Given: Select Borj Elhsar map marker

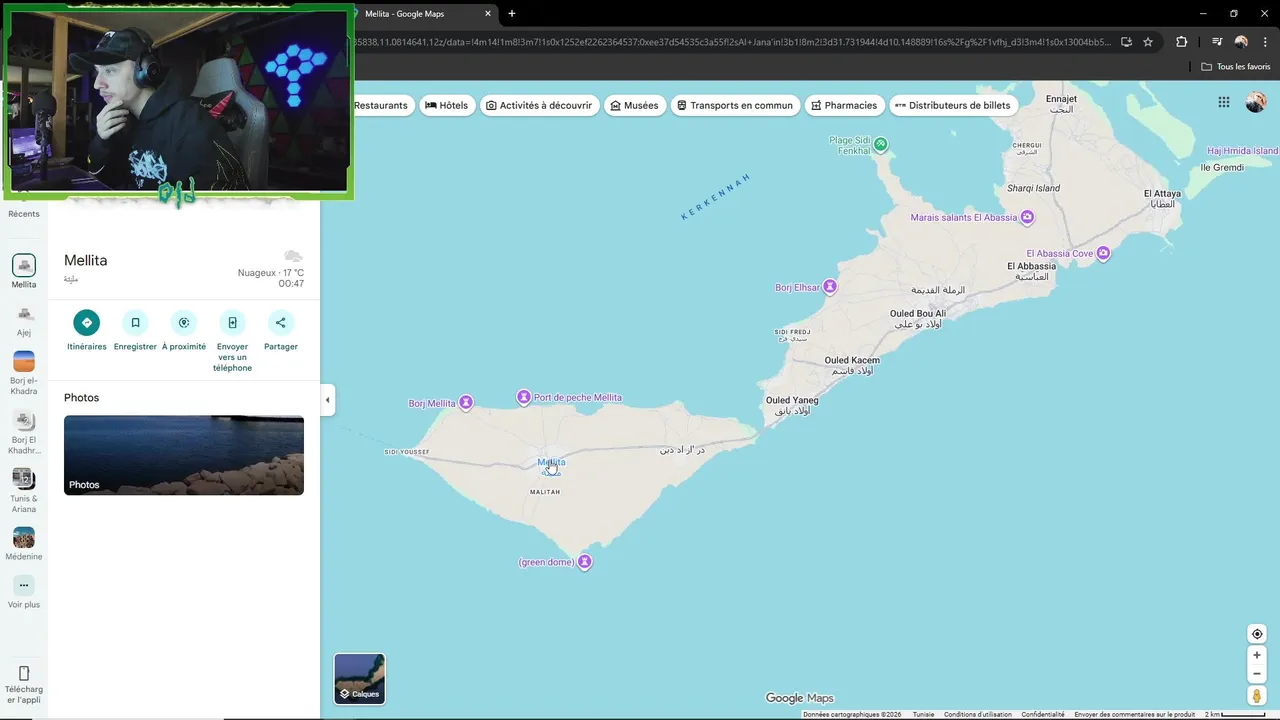Looking at the screenshot, I should click(x=830, y=287).
